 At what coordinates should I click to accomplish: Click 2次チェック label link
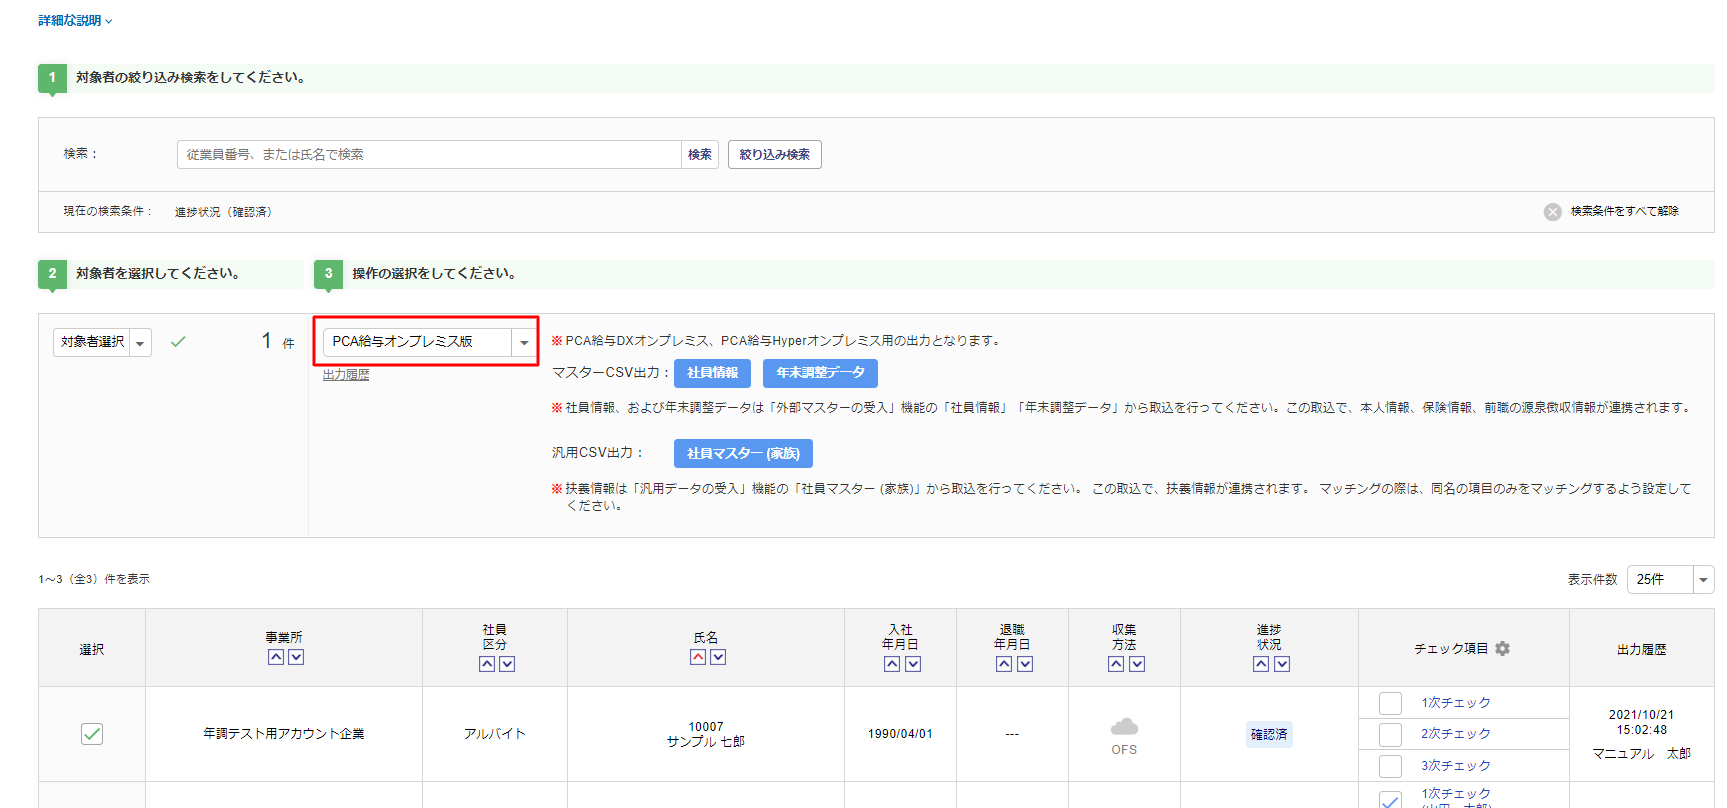tap(1456, 734)
